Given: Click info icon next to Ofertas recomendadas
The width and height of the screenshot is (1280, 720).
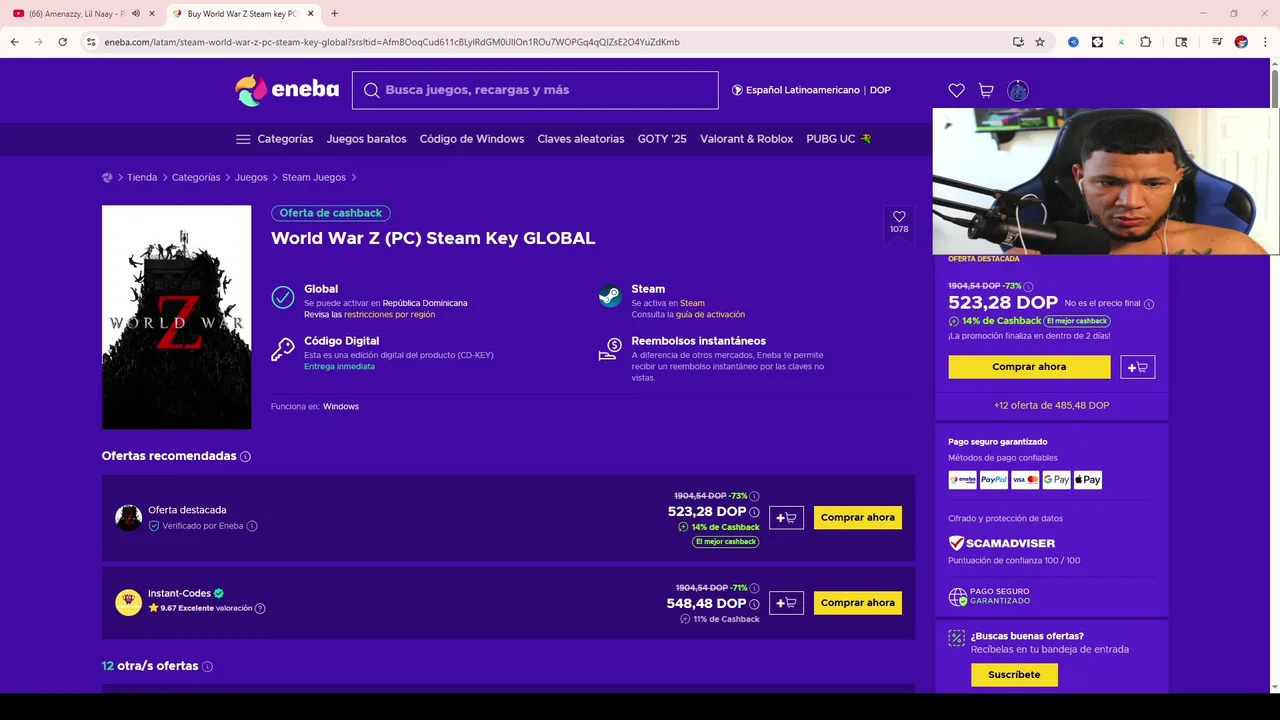Looking at the screenshot, I should click(x=245, y=456).
